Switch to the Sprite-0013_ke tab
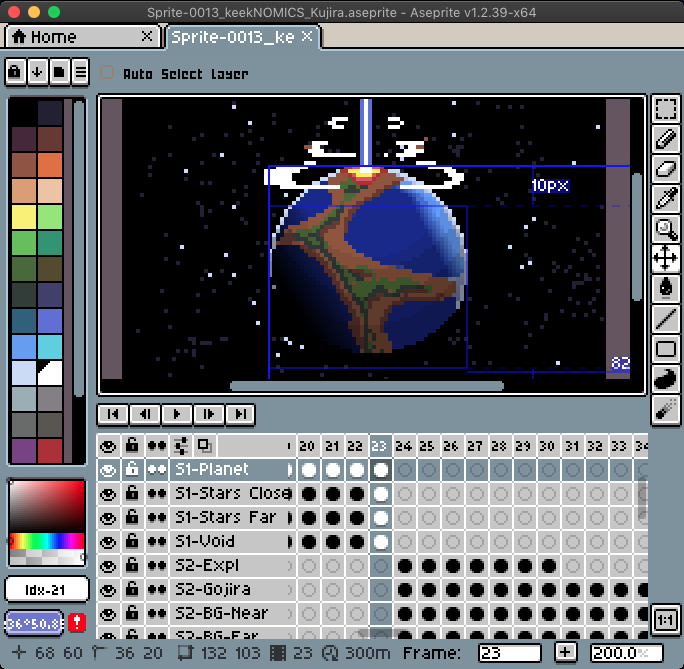The image size is (684, 669). pyautogui.click(x=243, y=37)
